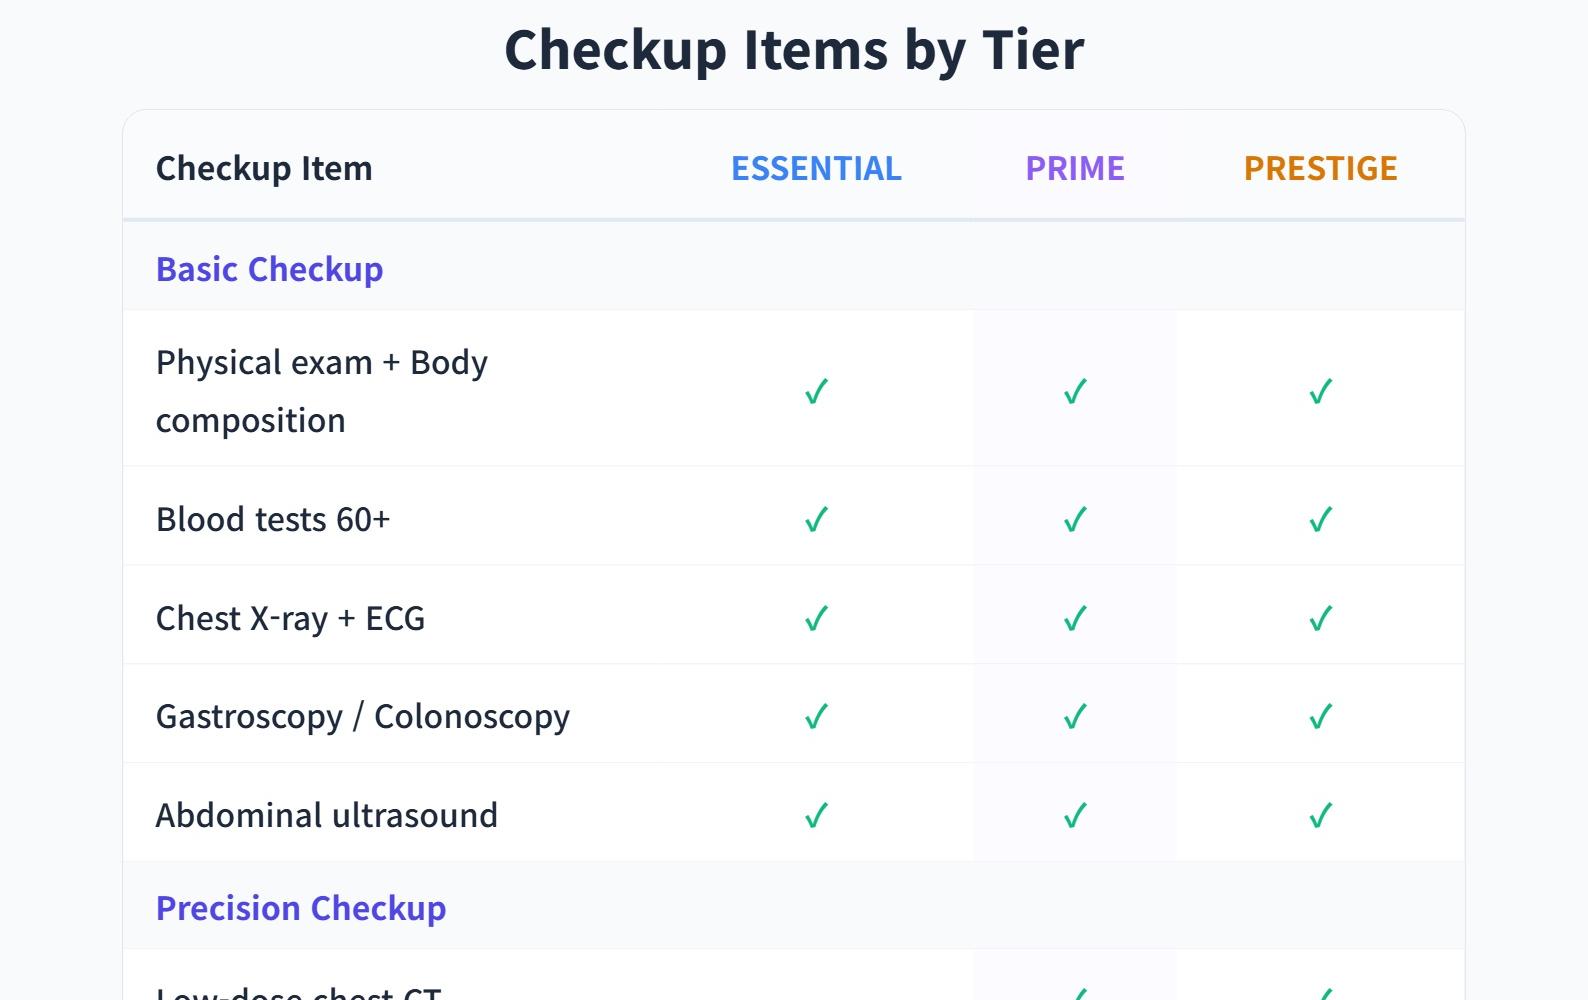This screenshot has width=1588, height=1000.
Task: Select the PRIME tier column header
Action: coord(1075,168)
